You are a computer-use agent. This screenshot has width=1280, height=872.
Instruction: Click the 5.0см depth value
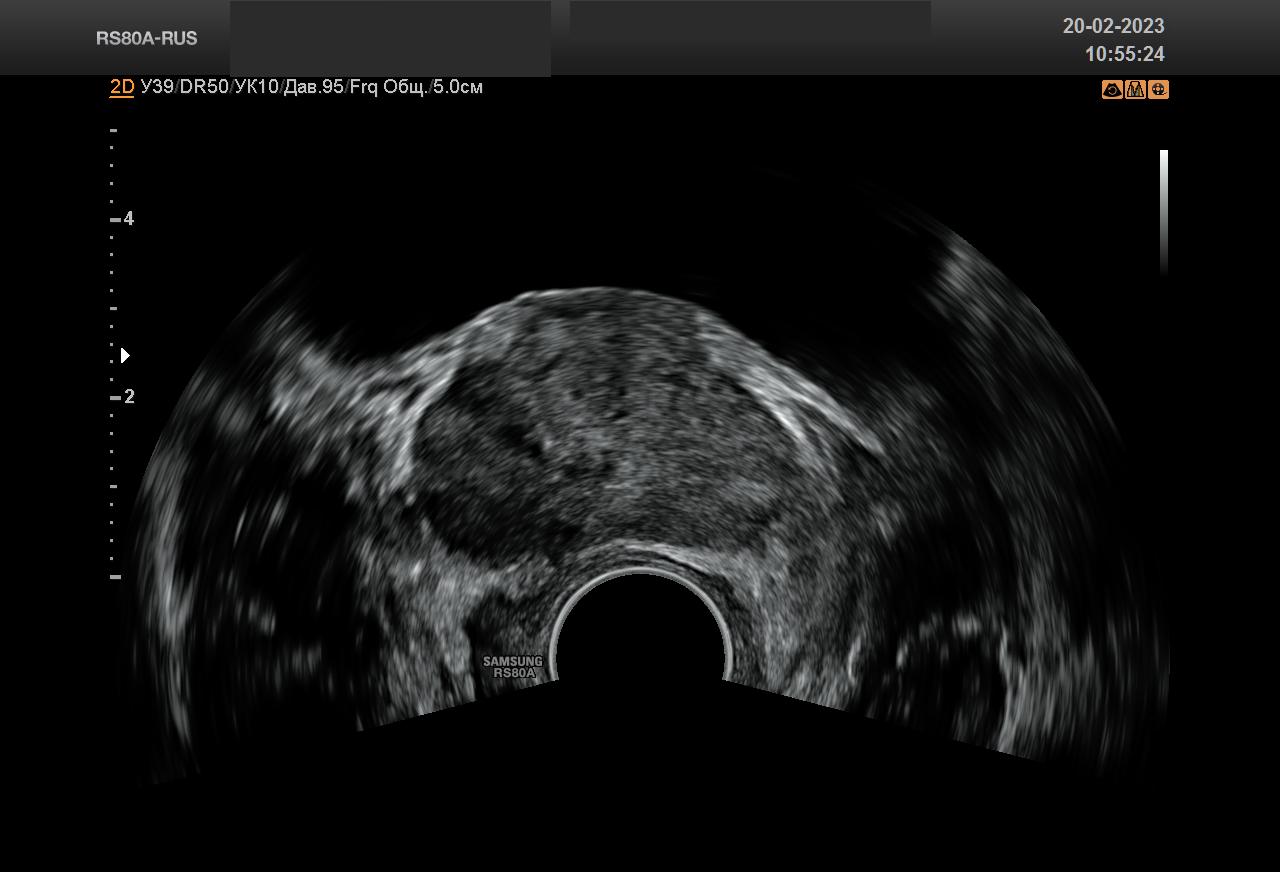coord(458,87)
